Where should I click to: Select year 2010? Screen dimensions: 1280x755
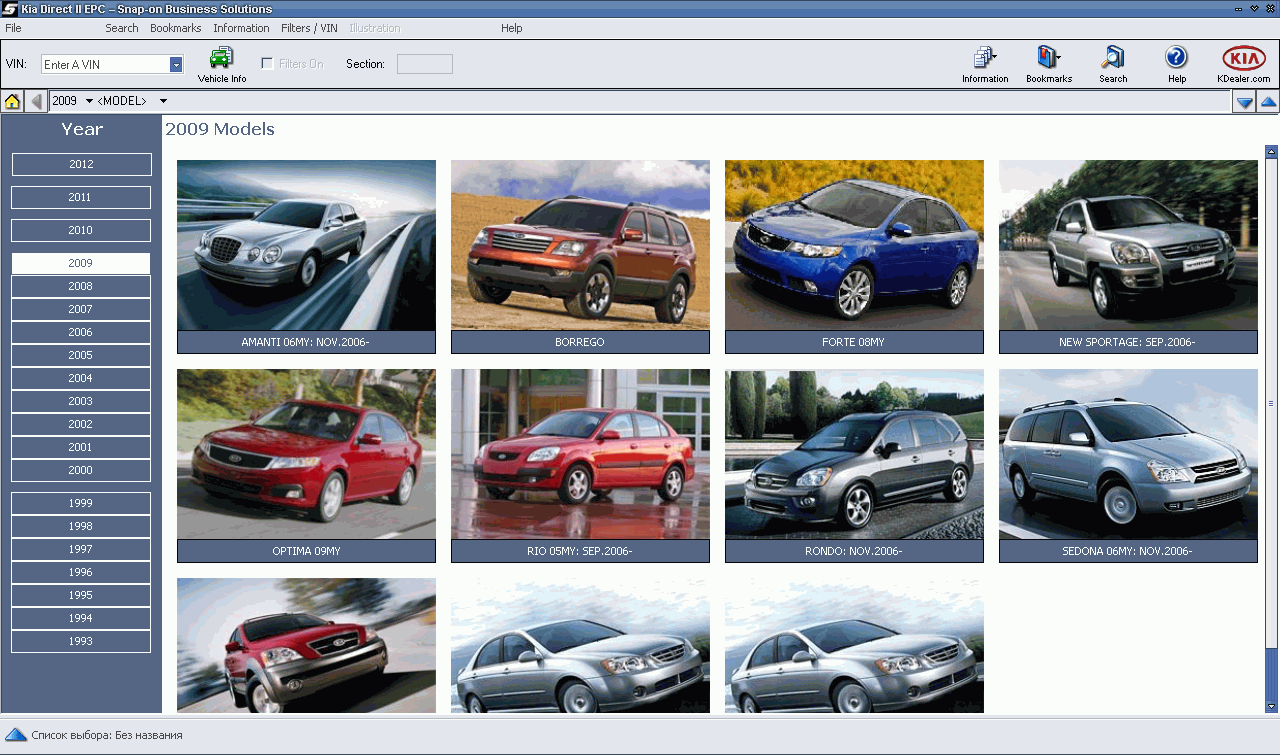pos(81,230)
